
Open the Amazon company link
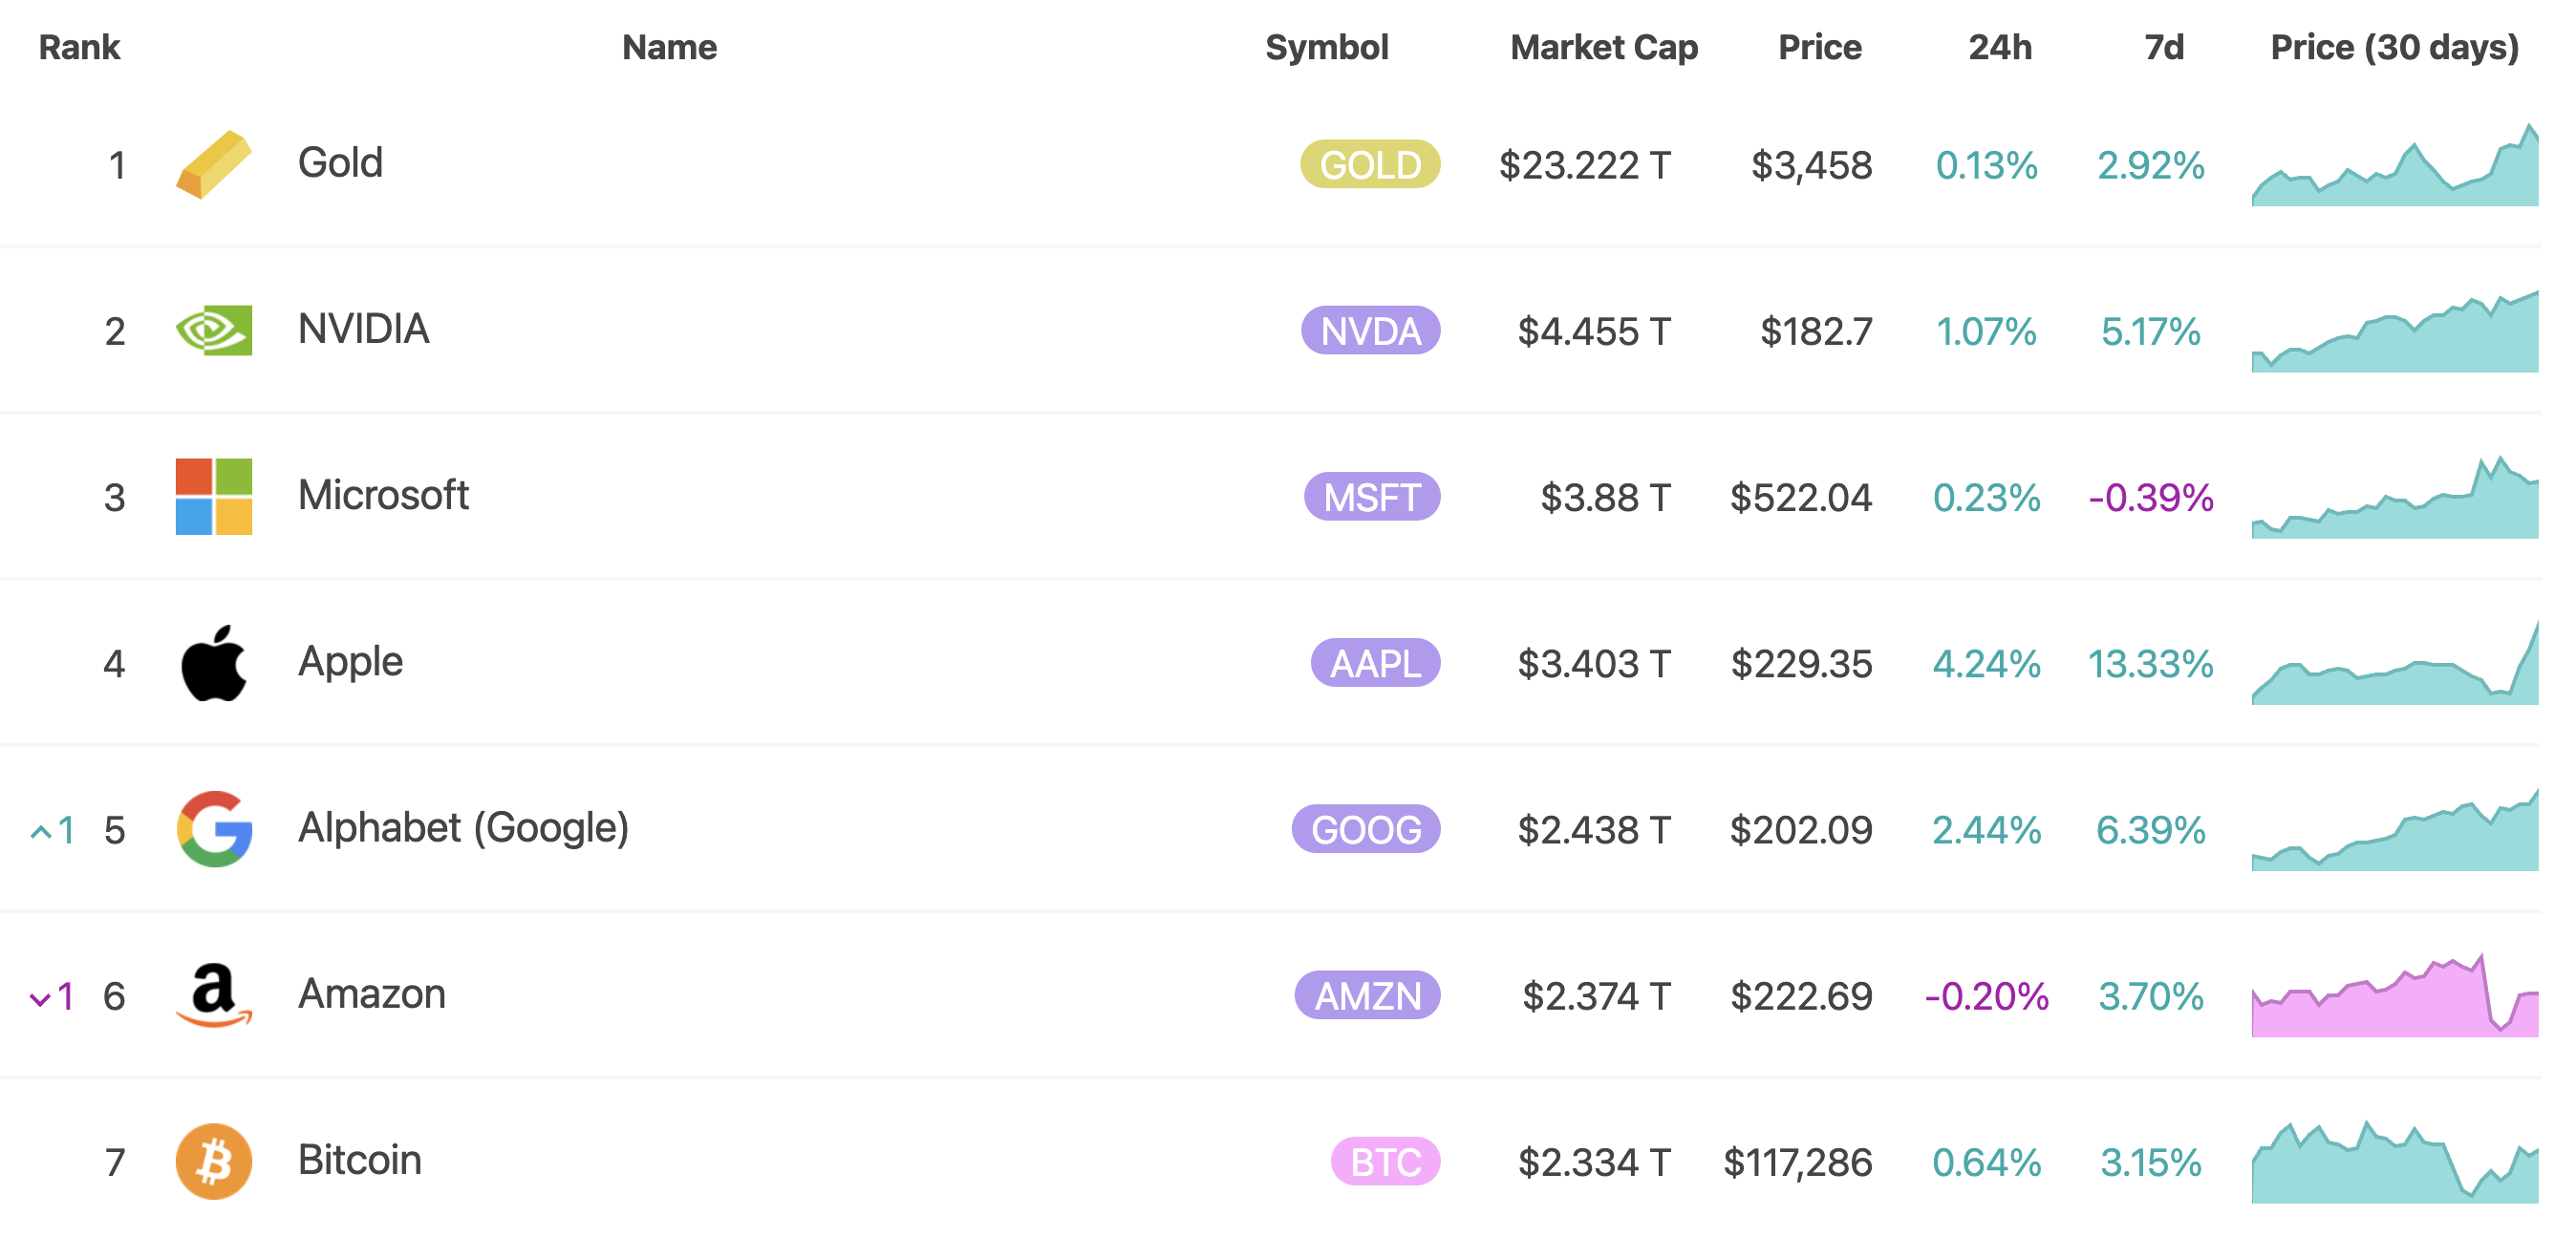pyautogui.click(x=371, y=994)
